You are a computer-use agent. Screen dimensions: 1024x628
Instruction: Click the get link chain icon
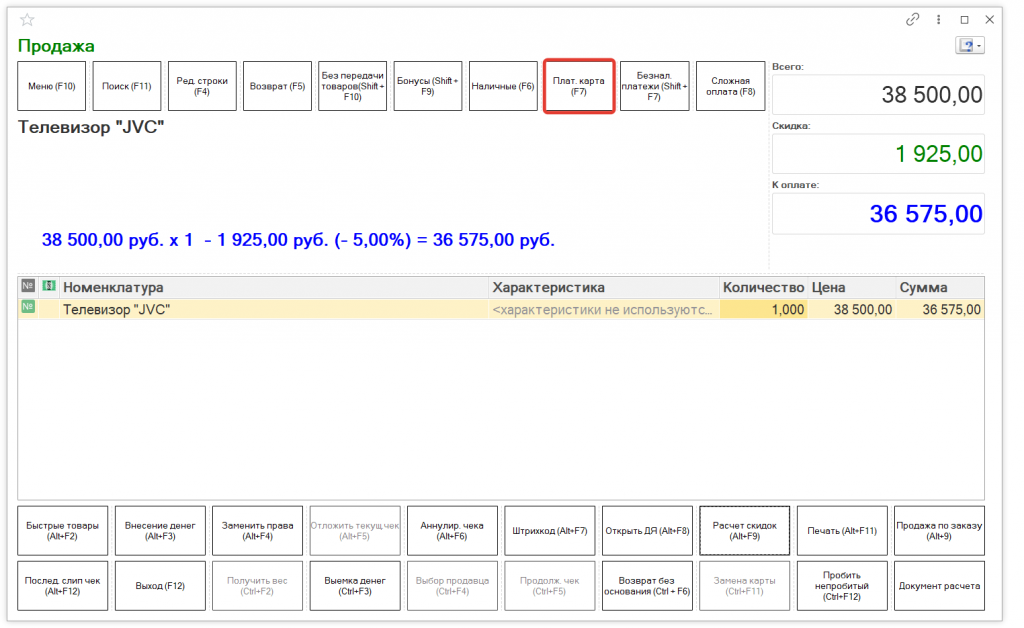tap(912, 19)
